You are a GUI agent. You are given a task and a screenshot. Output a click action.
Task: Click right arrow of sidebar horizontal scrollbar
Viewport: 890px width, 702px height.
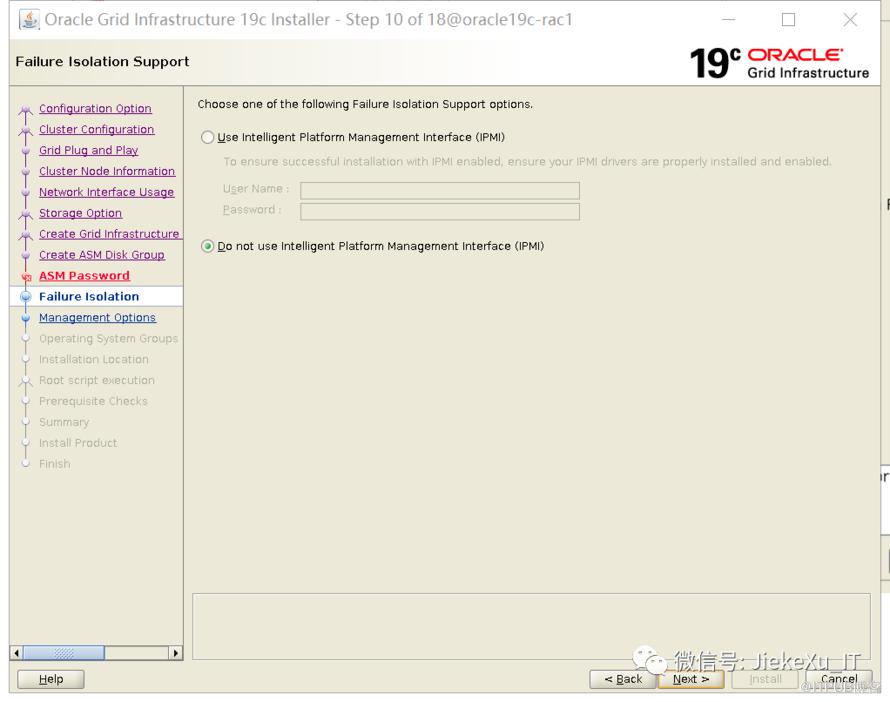coord(176,653)
